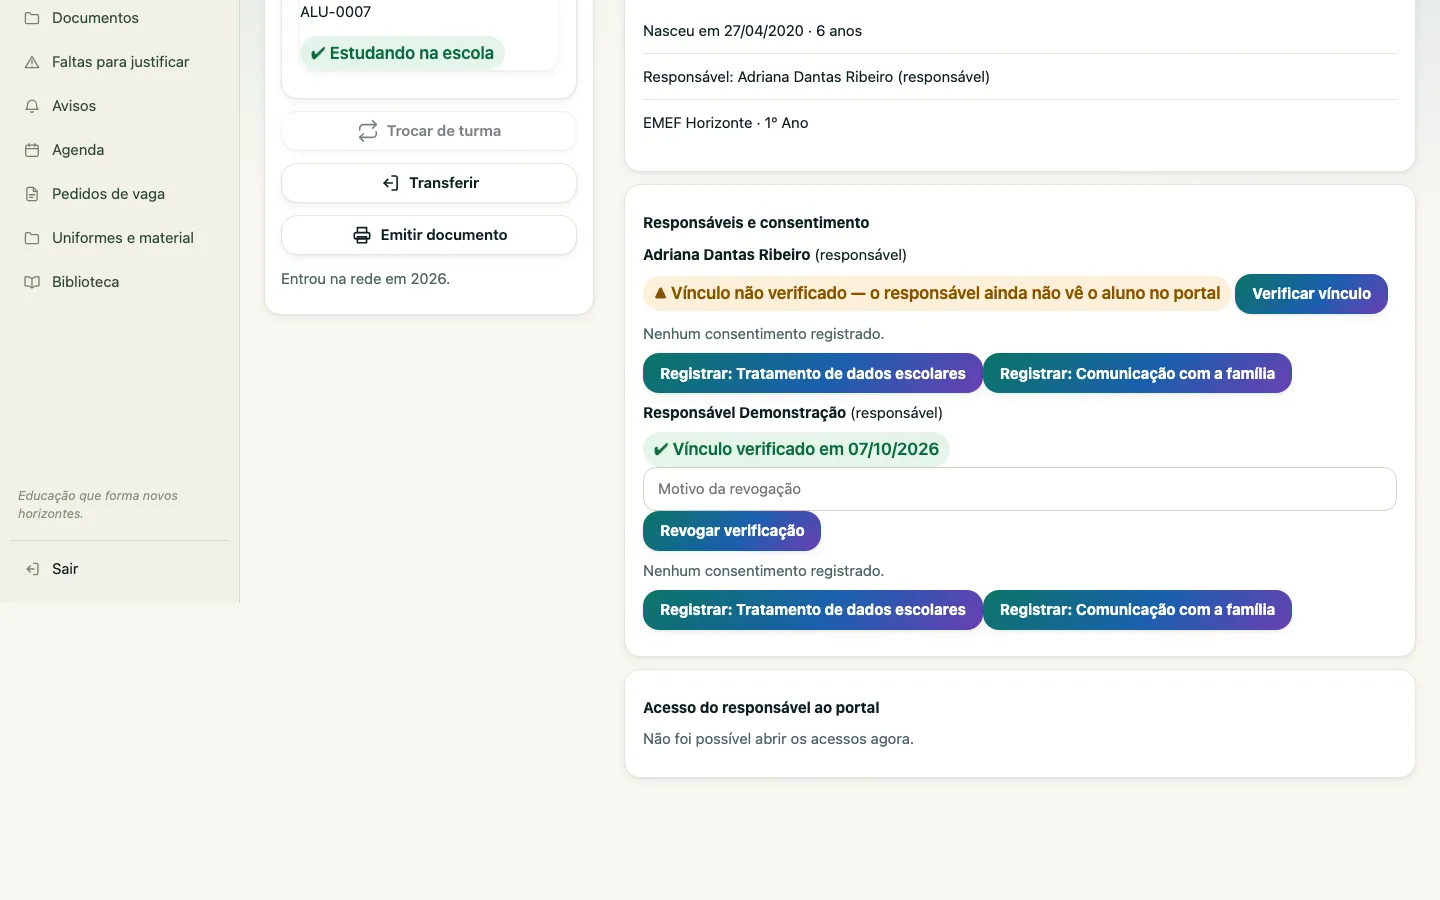Register Comunicação com a família for Adriana

pos(1137,374)
